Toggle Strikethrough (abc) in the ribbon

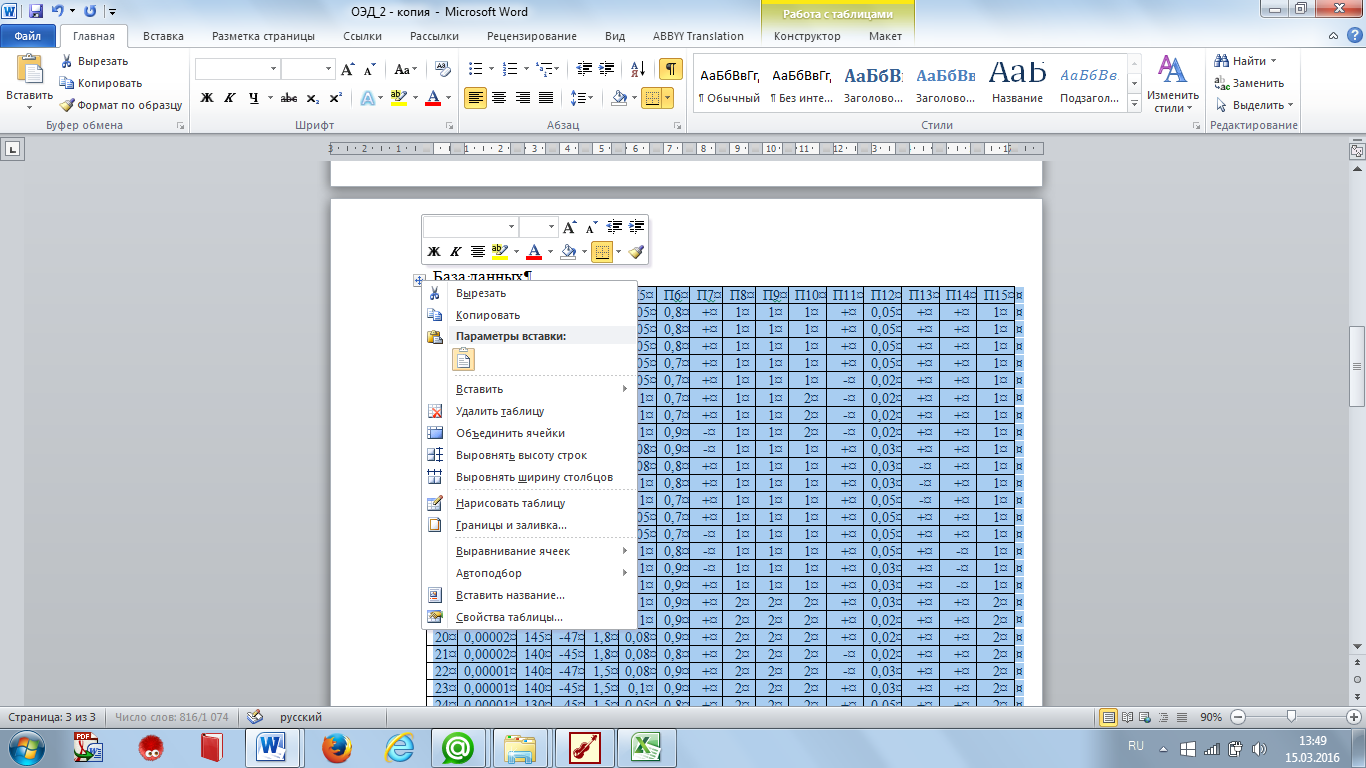click(x=289, y=98)
